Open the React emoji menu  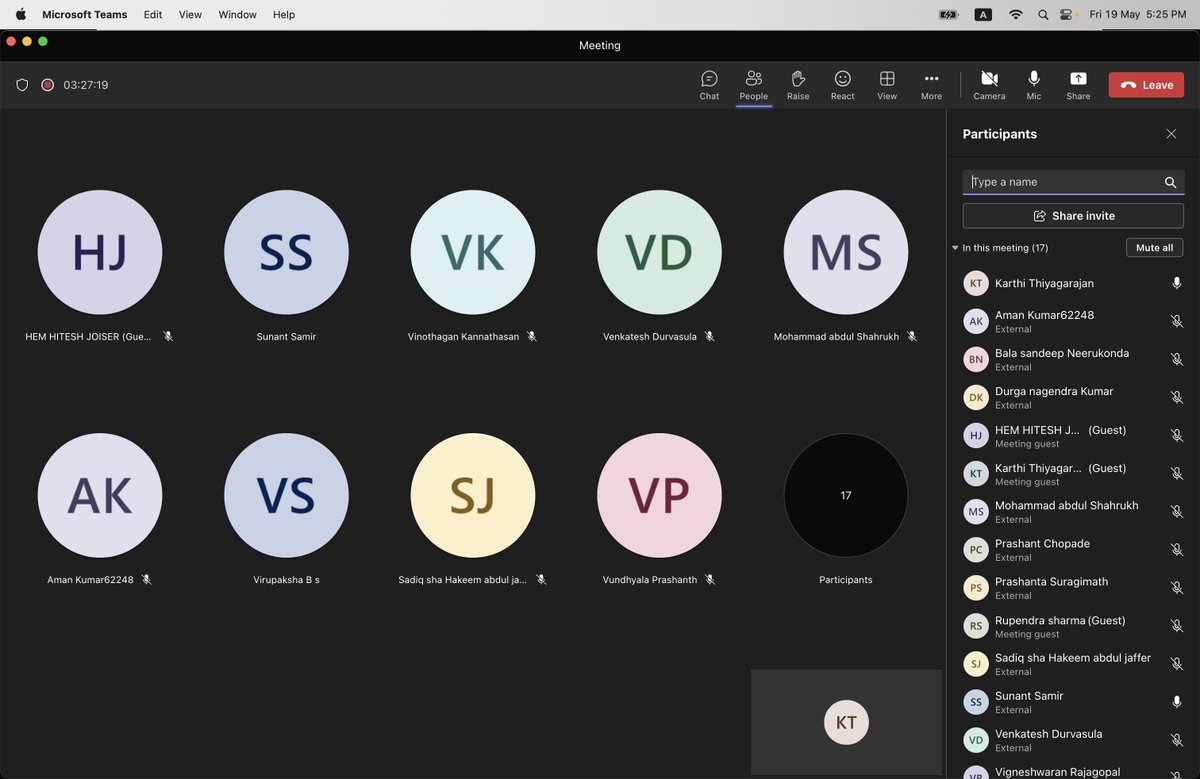click(x=843, y=85)
